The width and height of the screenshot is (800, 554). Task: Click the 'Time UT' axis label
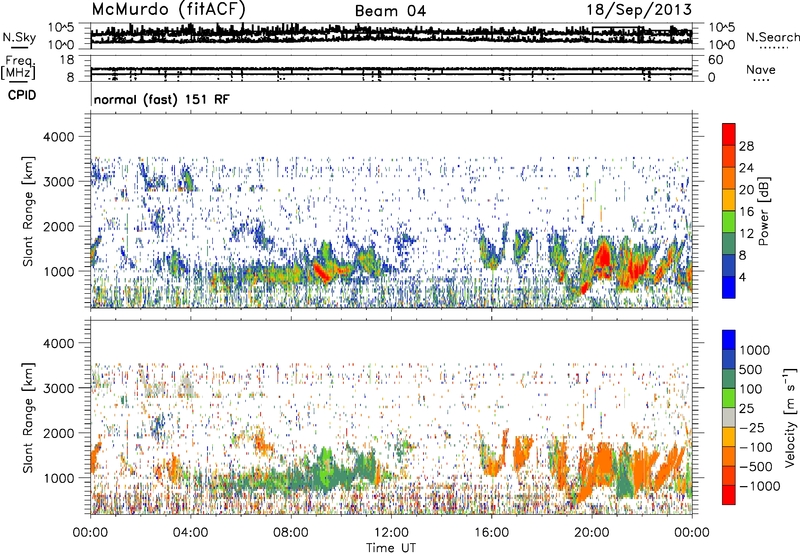click(x=391, y=548)
